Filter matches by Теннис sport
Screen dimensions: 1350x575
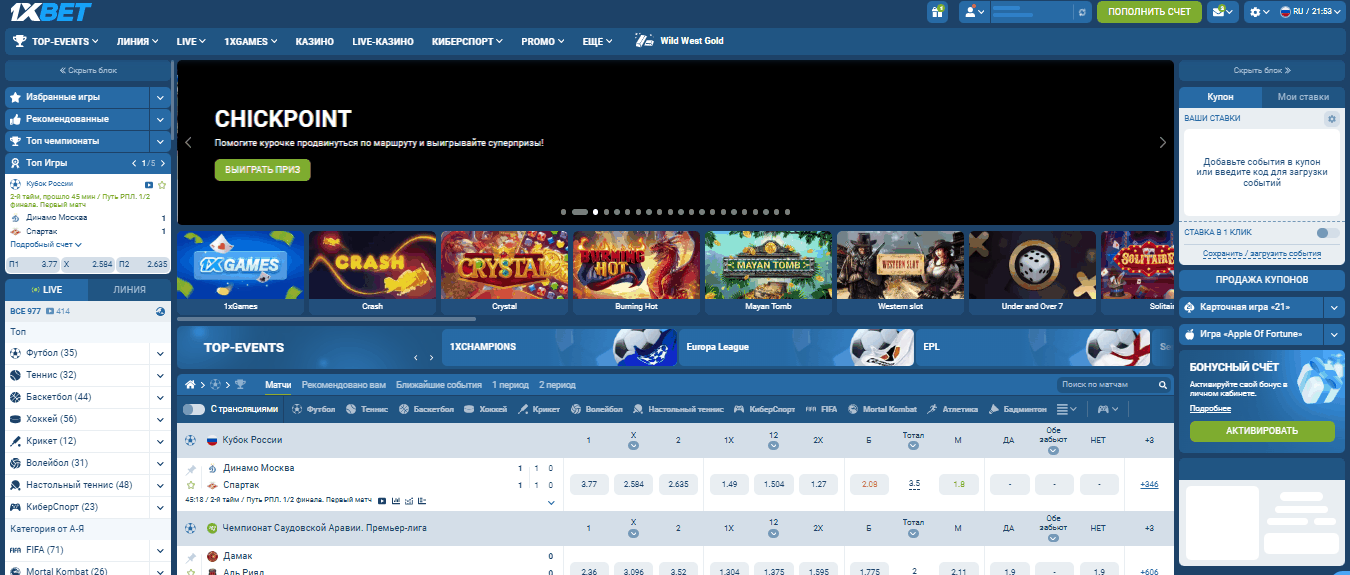pyautogui.click(x=366, y=409)
